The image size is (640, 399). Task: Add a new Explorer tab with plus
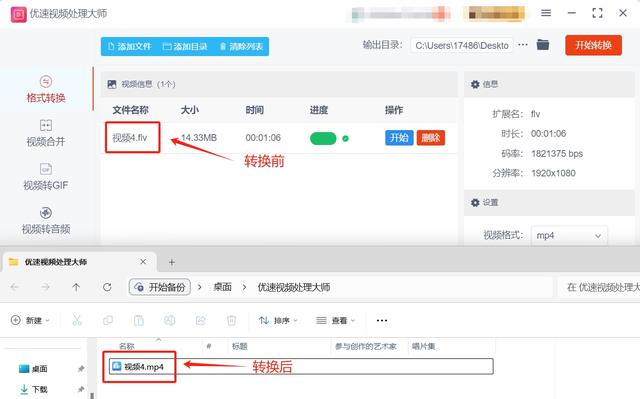[172, 262]
